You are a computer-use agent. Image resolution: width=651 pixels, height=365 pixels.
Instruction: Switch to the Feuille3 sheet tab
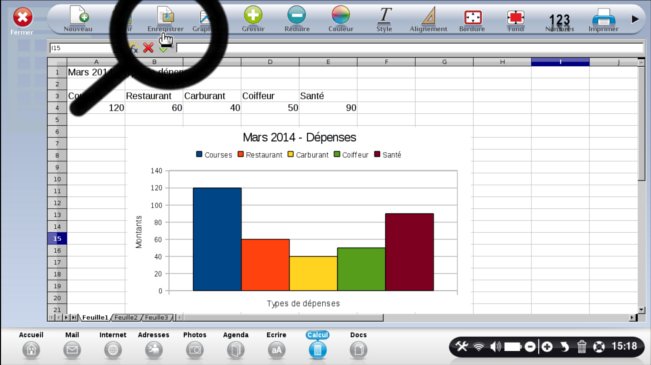coord(157,317)
